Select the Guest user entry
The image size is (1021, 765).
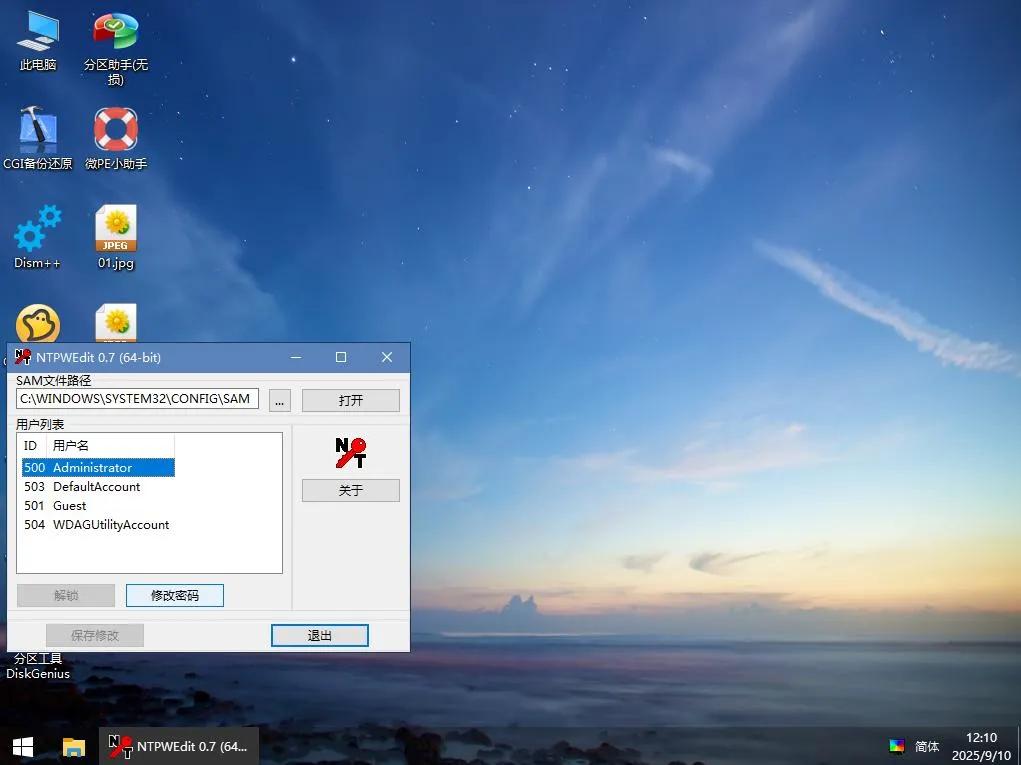pyautogui.click(x=70, y=506)
